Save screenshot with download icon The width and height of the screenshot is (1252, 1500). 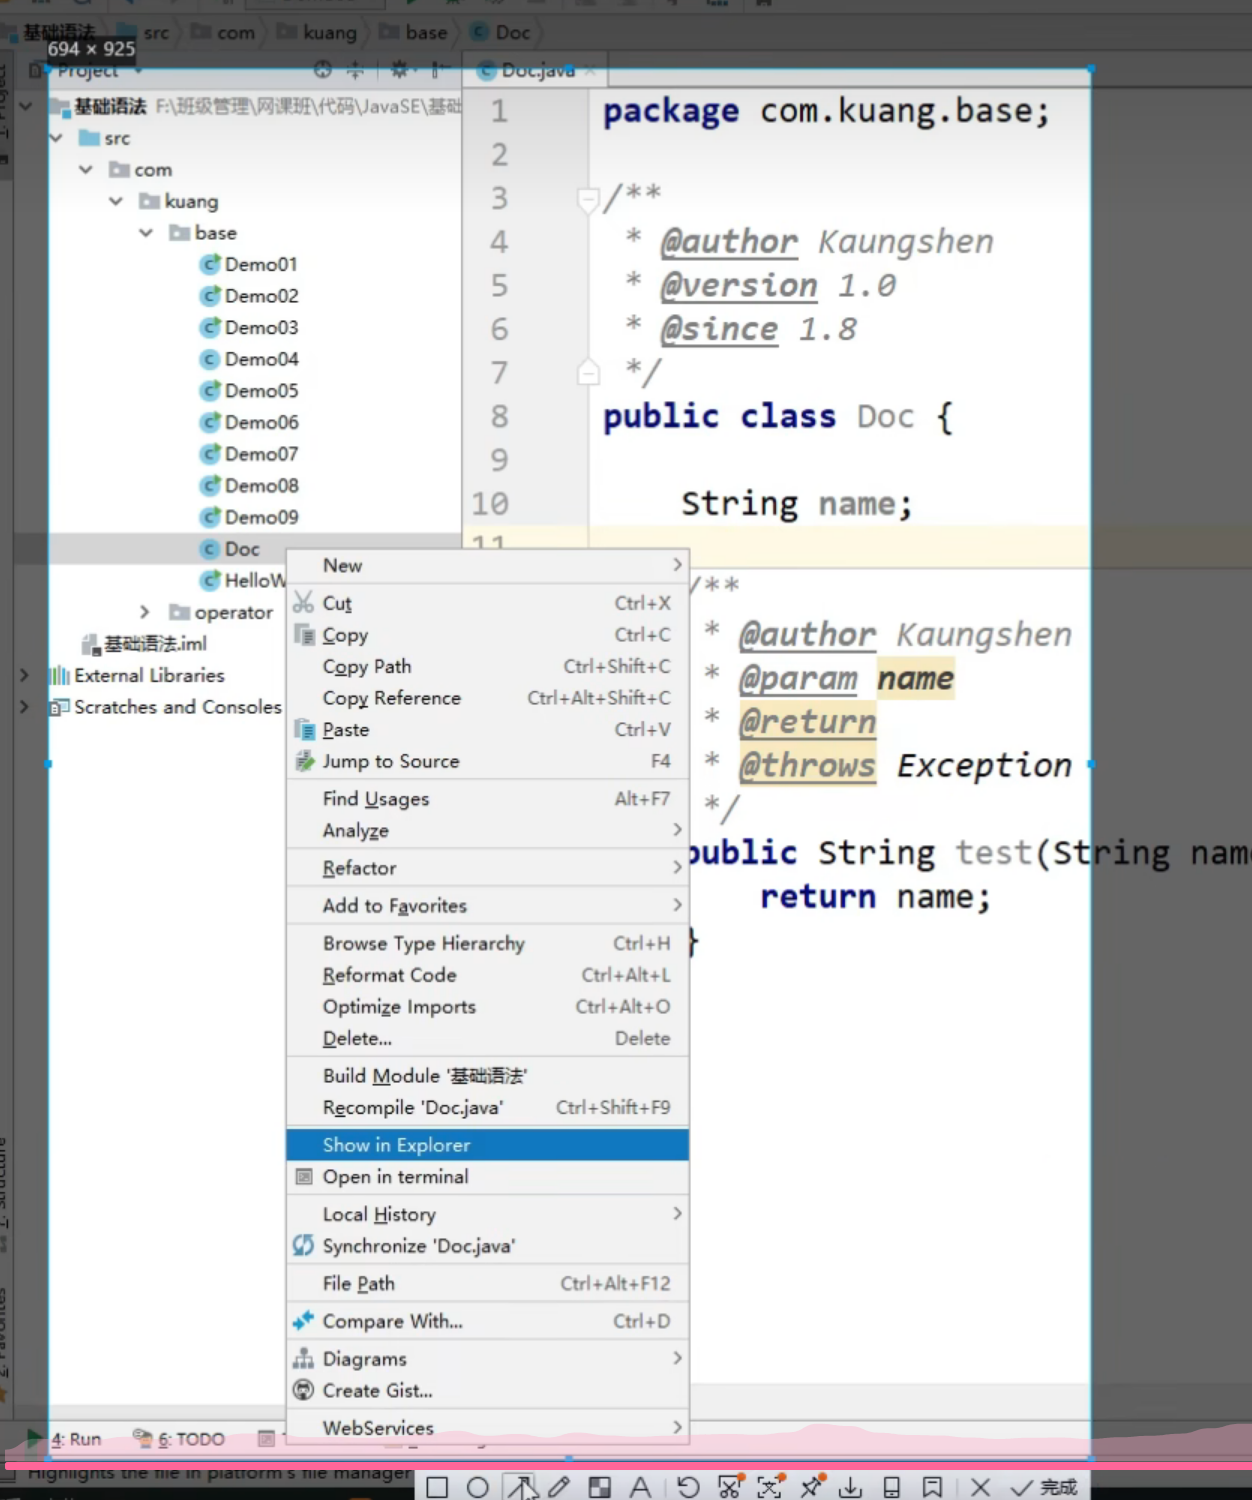[851, 1487]
